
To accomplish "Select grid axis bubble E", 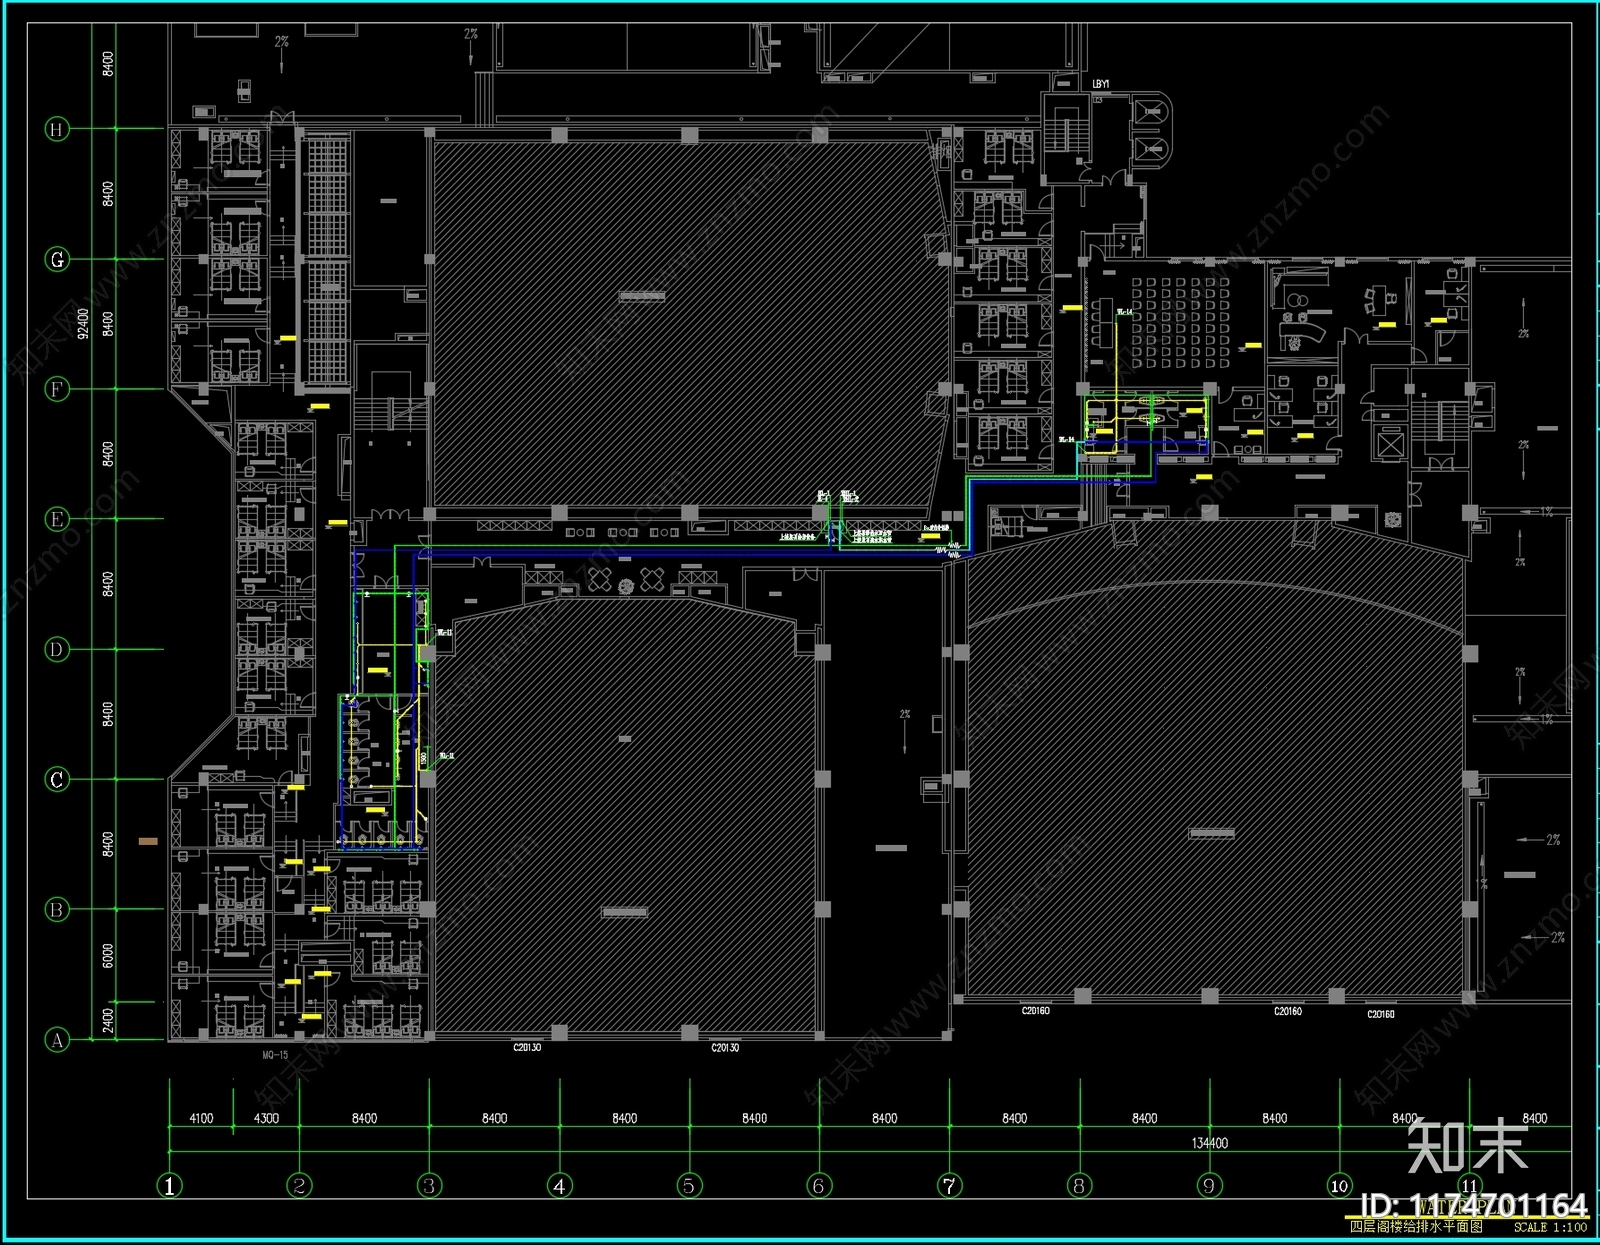I will 57,519.
